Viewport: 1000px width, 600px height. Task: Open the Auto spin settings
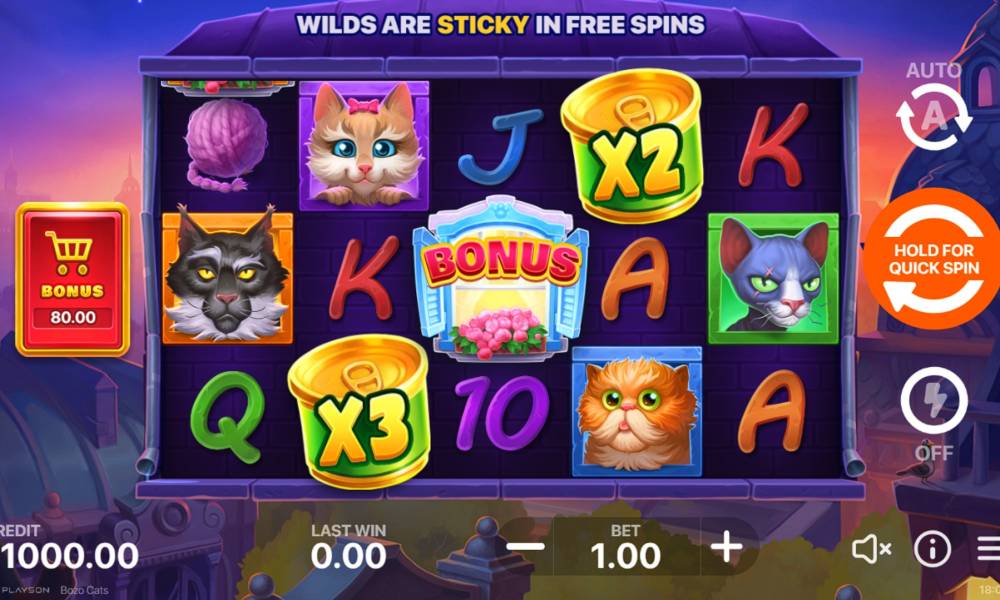tap(934, 117)
